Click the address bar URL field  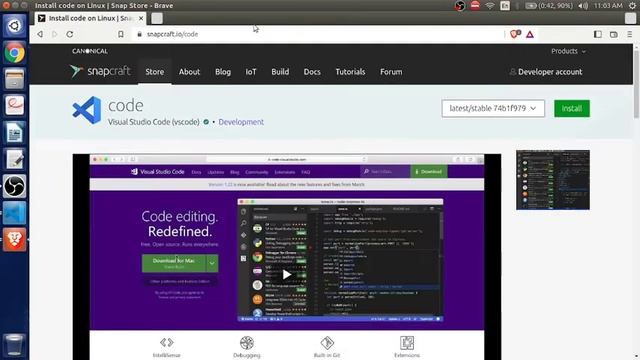pyautogui.click(x=318, y=34)
